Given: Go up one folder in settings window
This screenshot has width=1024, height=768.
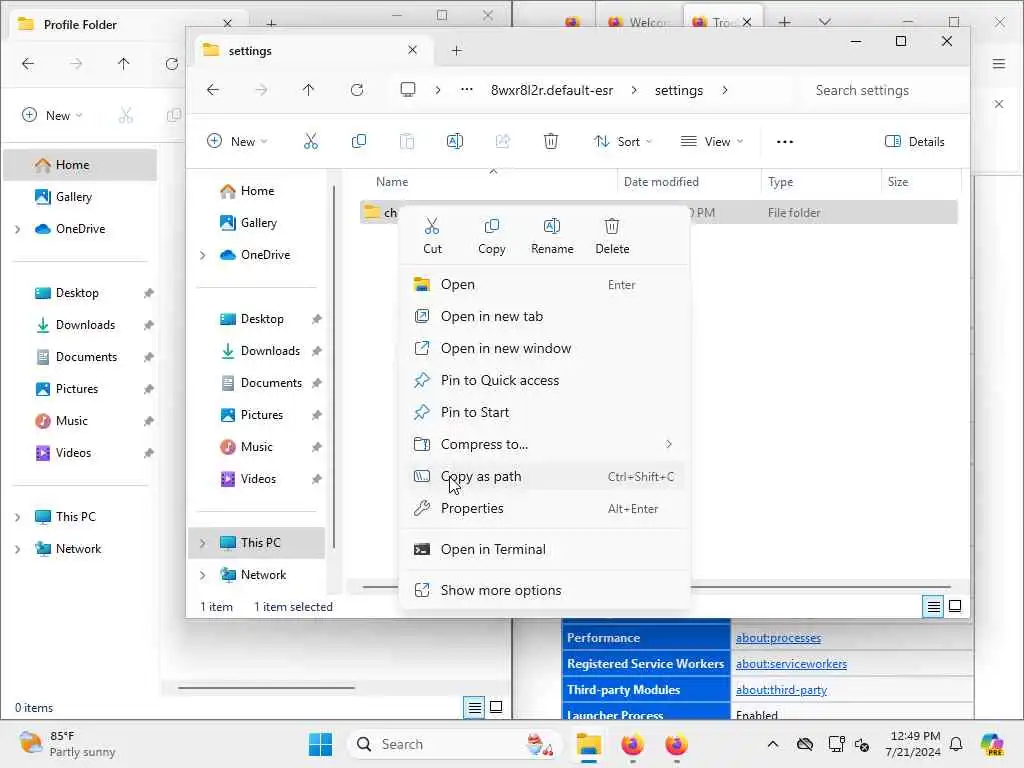Looking at the screenshot, I should (x=308, y=90).
